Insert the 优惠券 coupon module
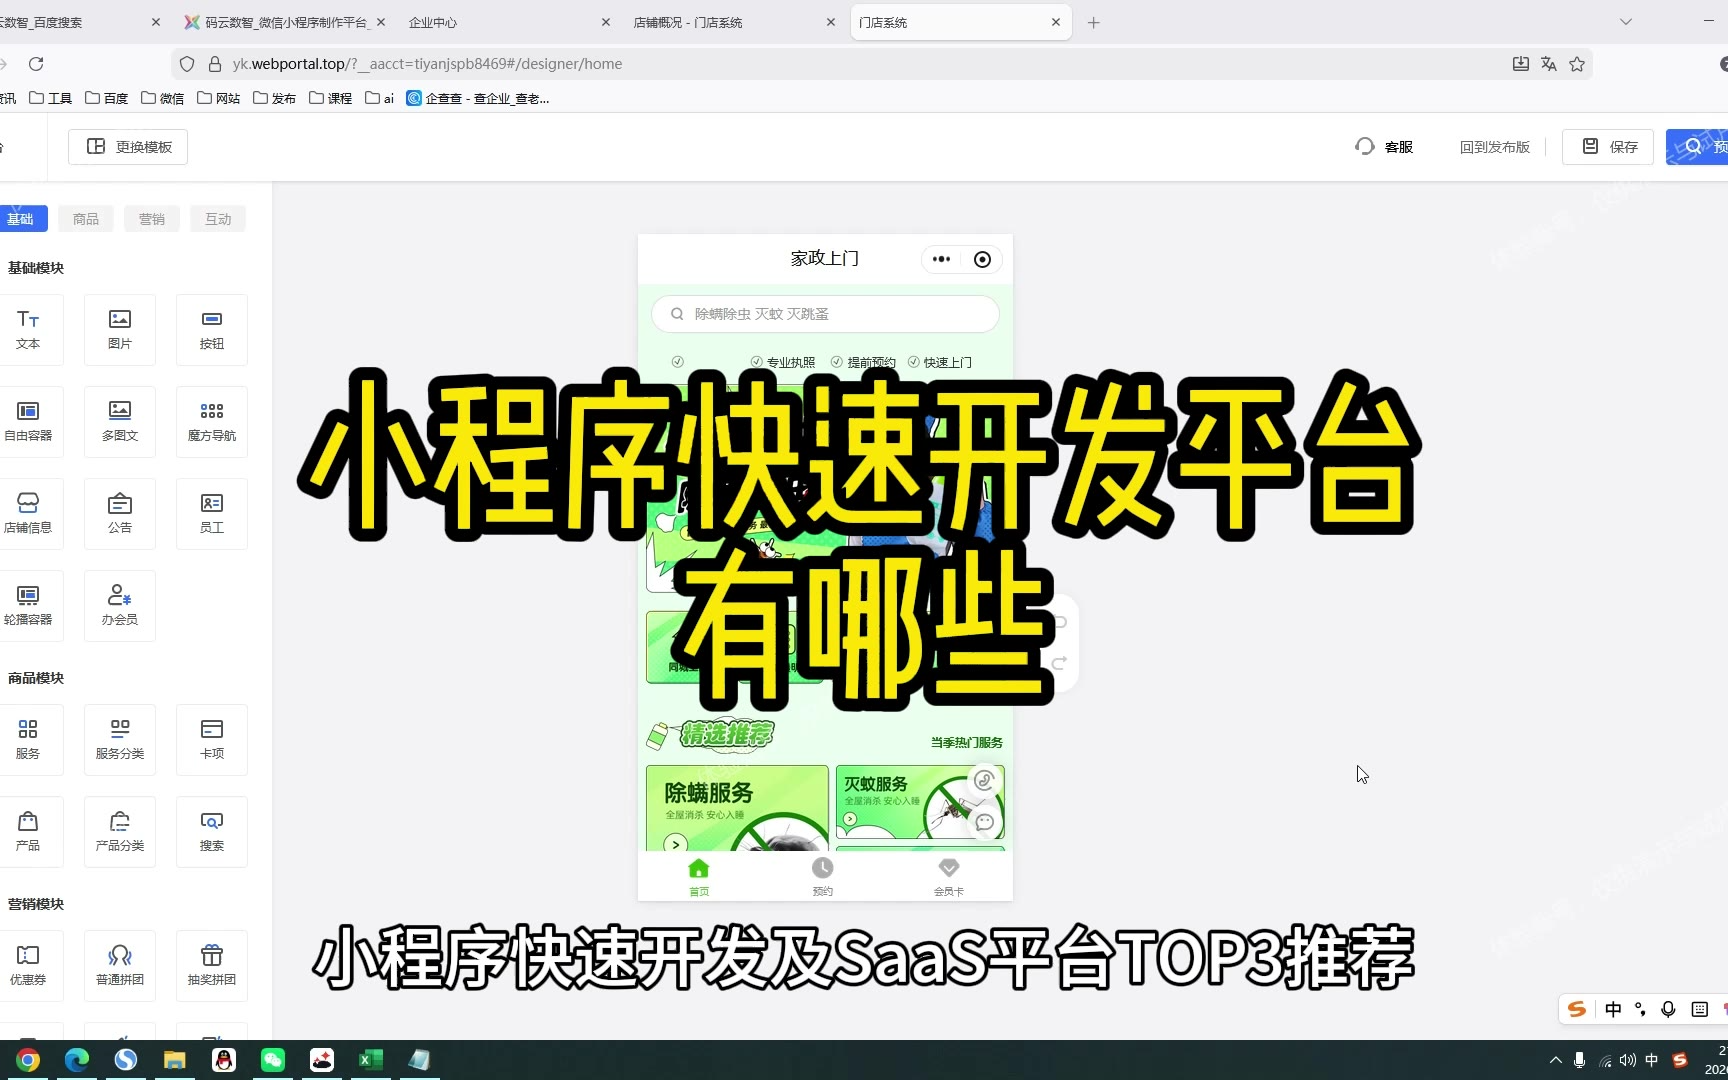The width and height of the screenshot is (1728, 1080). pos(28,965)
